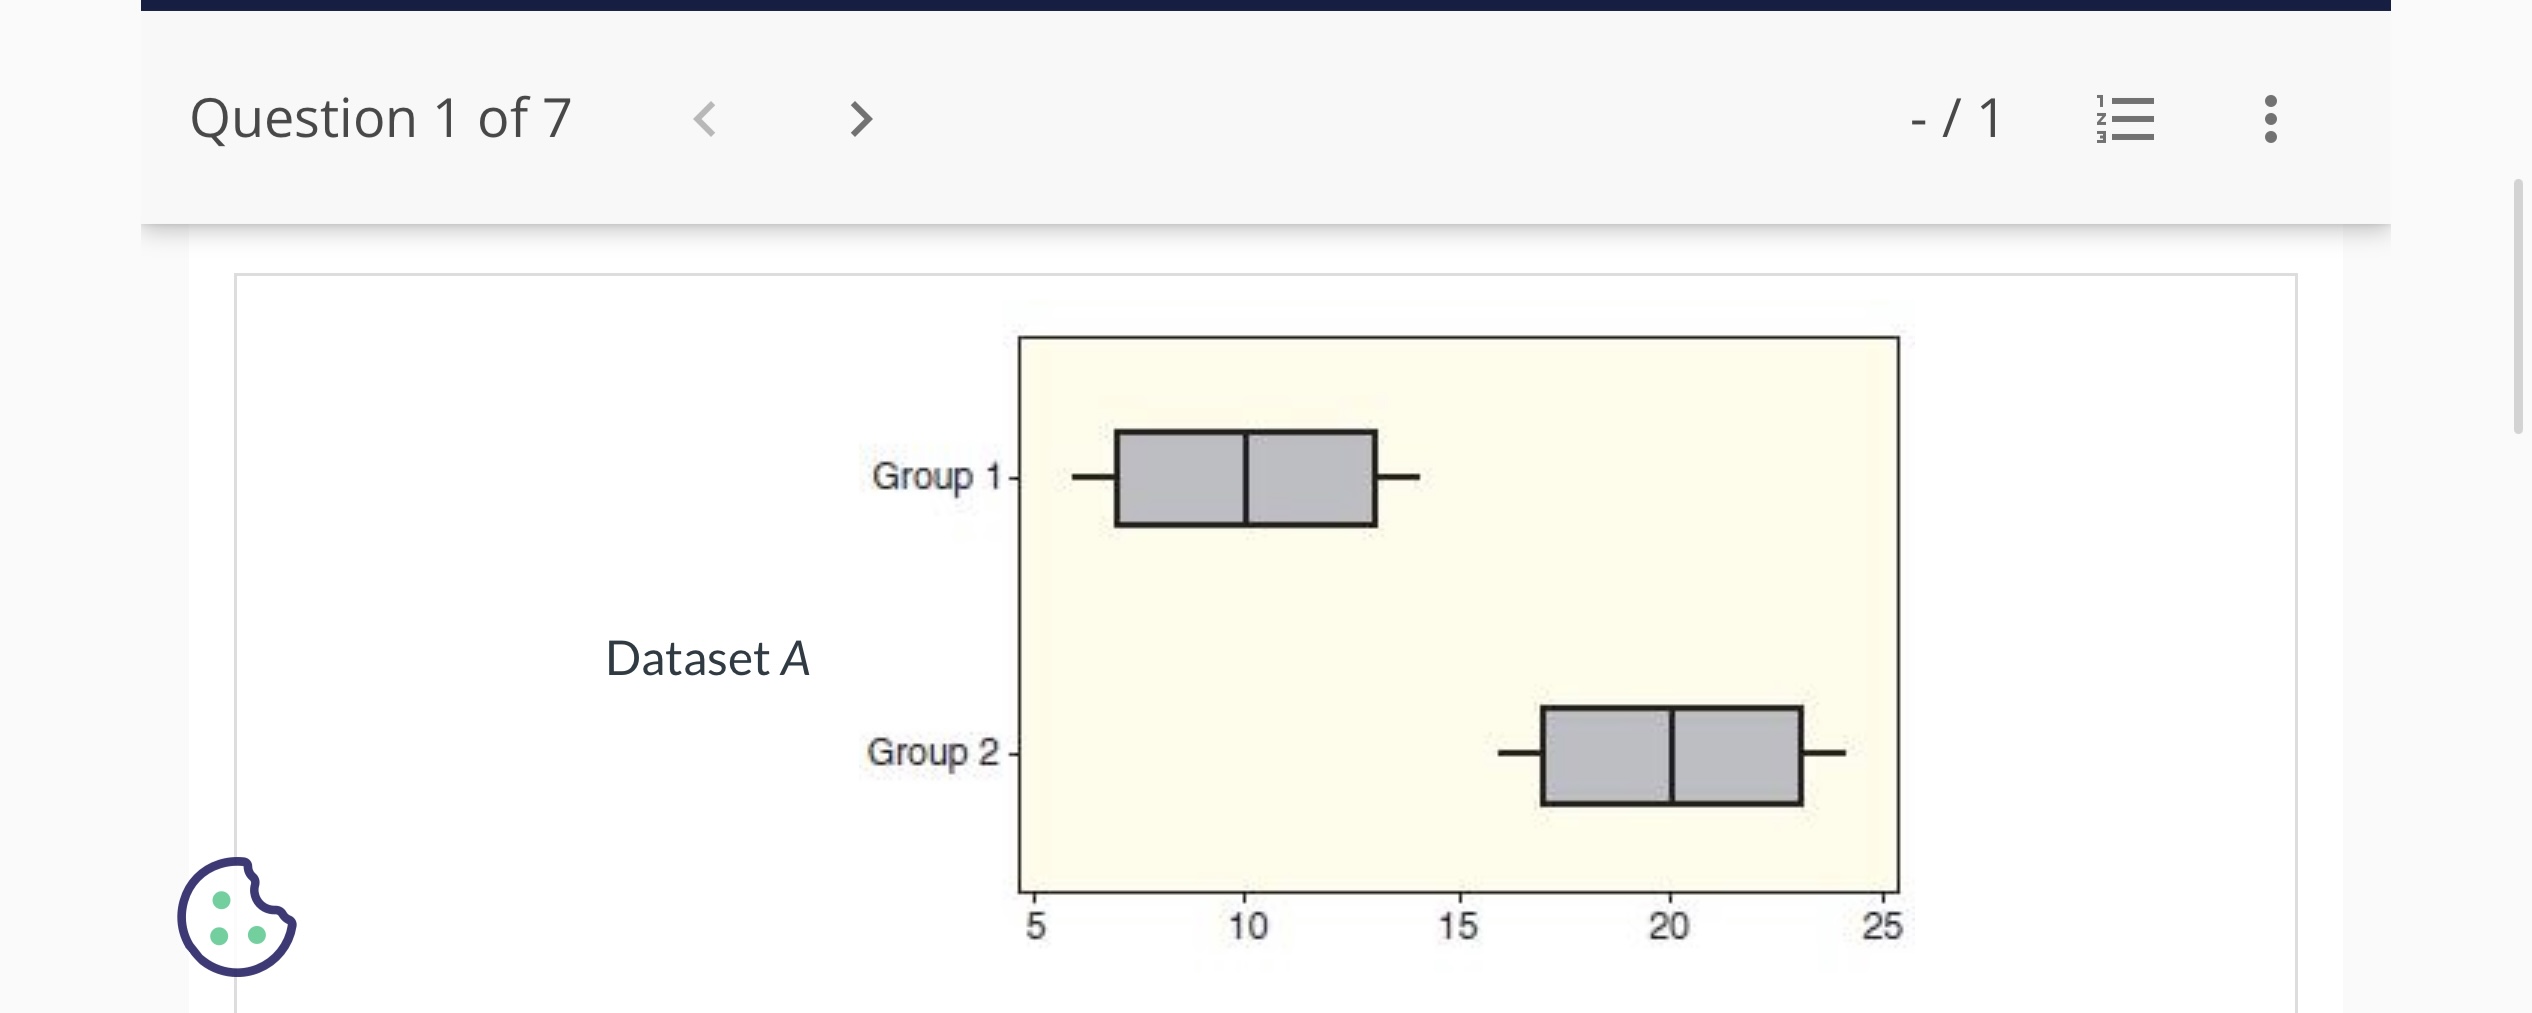Select the Question 1 of 7 header

382,117
